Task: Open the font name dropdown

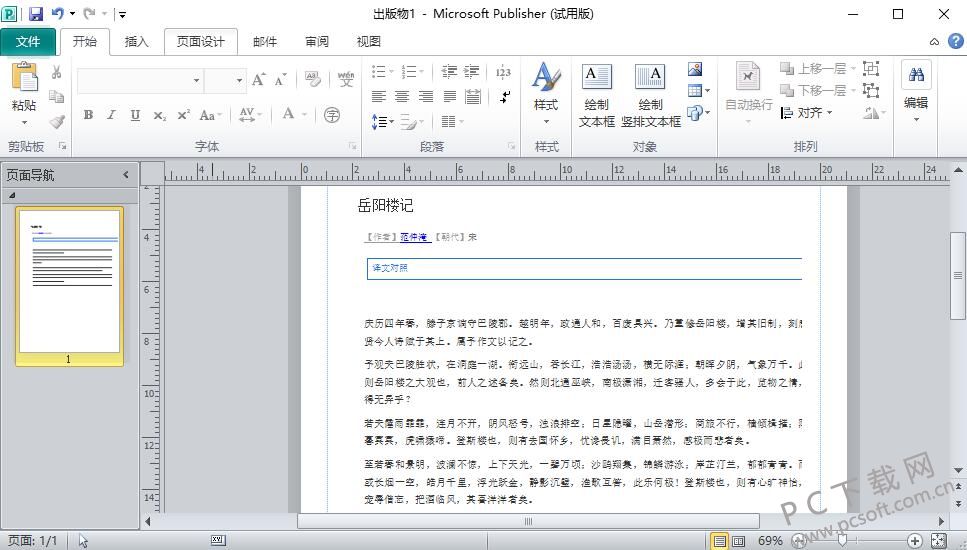Action: pyautogui.click(x=196, y=81)
